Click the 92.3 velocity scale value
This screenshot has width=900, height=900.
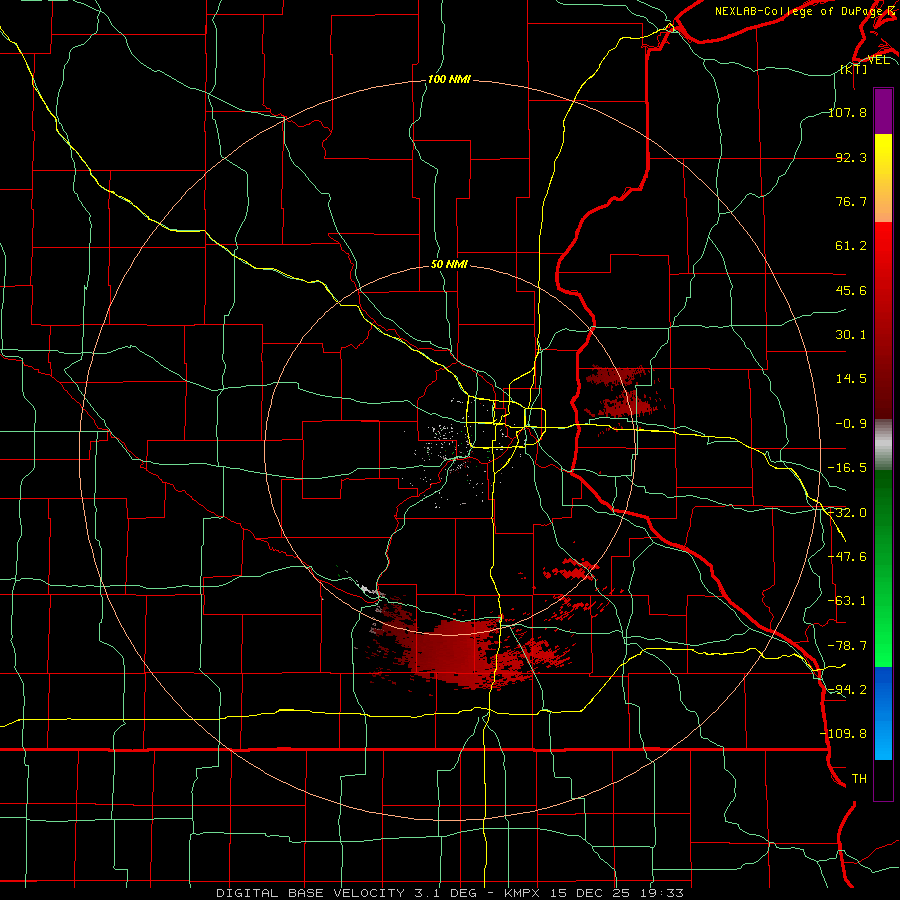tap(851, 157)
